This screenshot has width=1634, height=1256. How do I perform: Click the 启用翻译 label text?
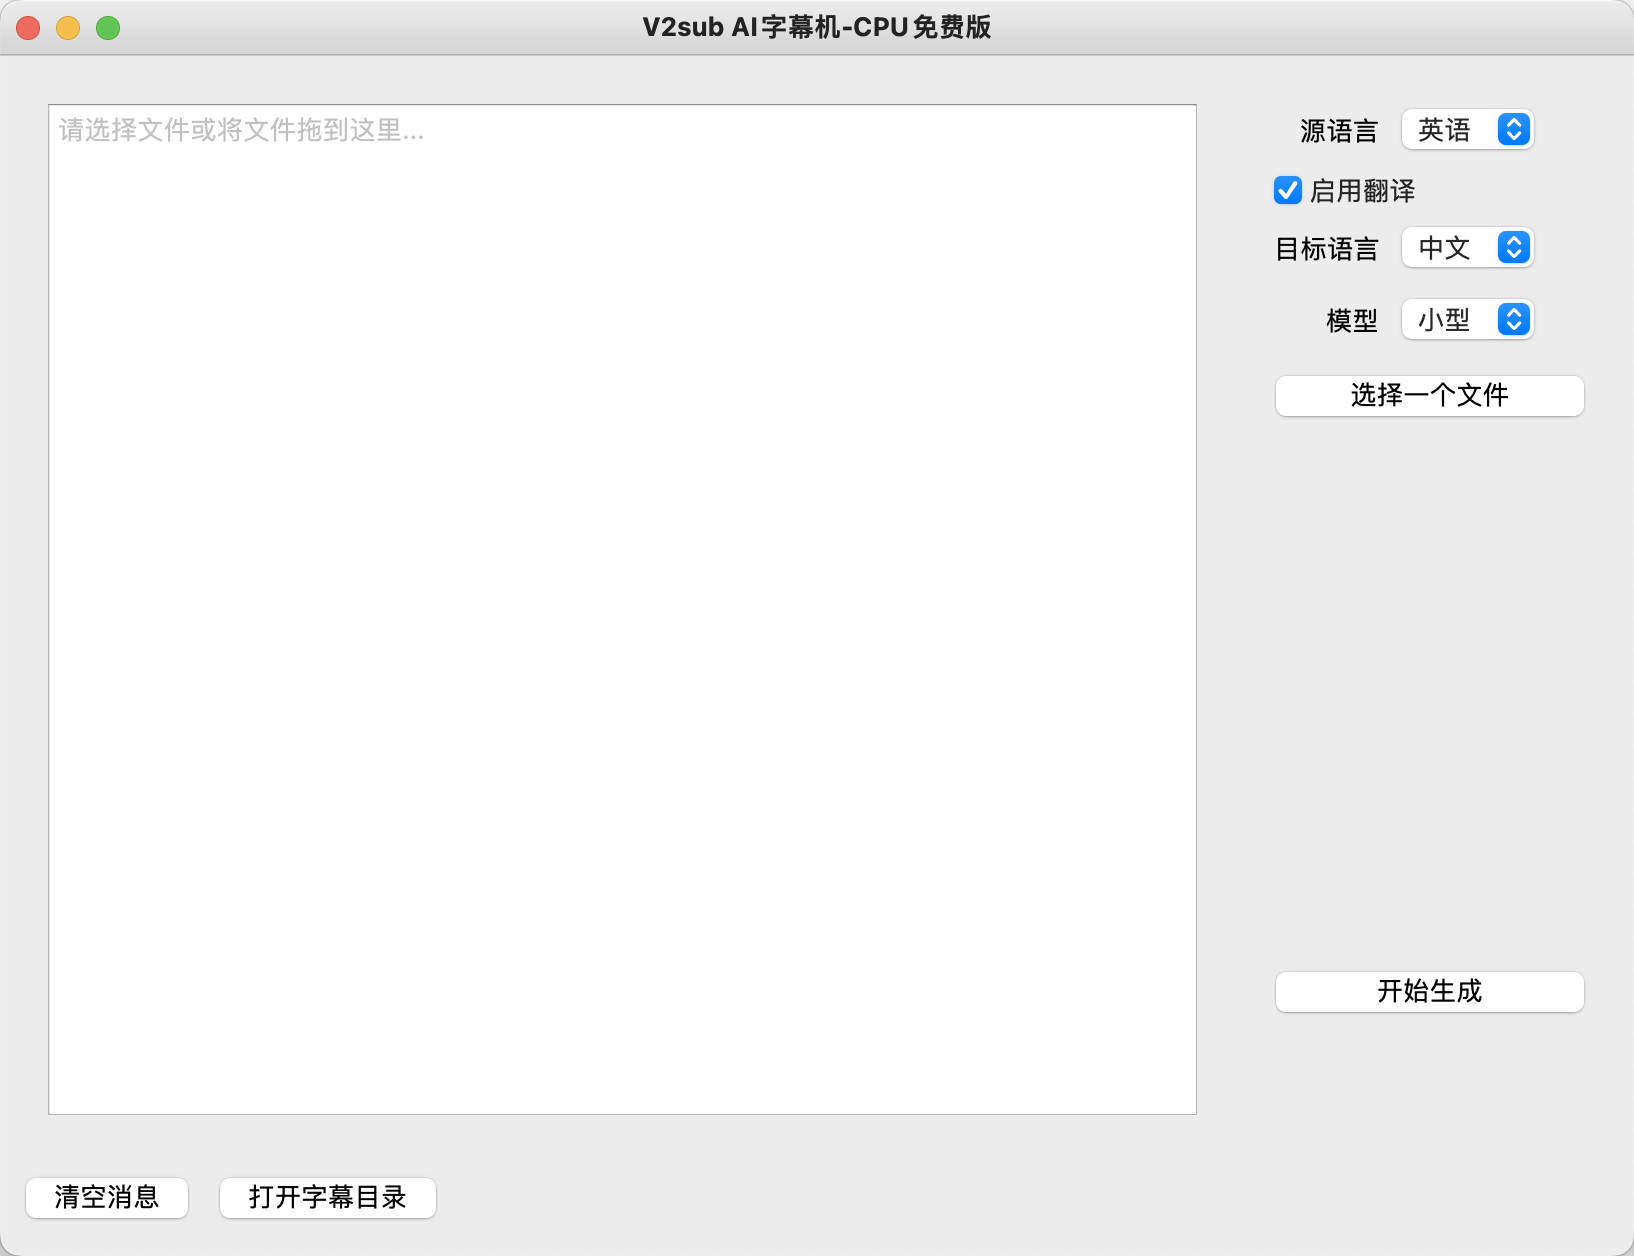click(x=1362, y=191)
